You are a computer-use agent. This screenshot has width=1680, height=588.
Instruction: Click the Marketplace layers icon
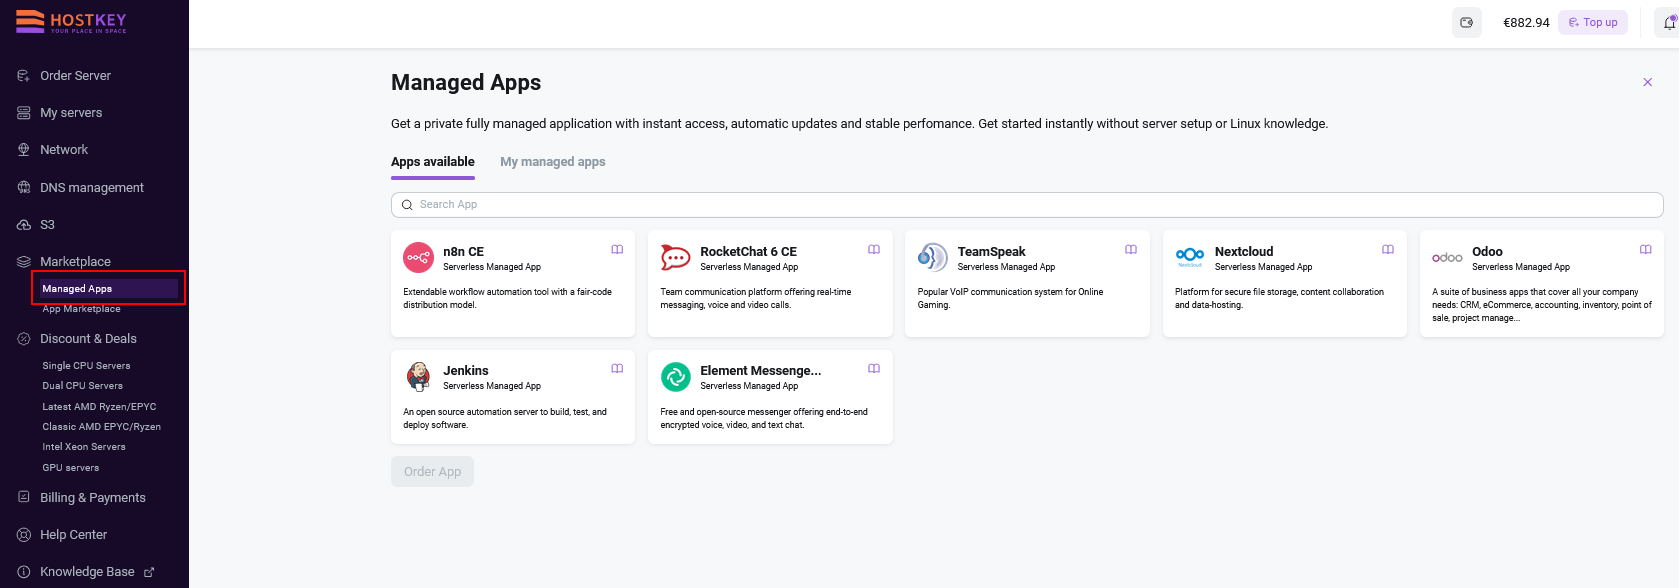coord(24,262)
